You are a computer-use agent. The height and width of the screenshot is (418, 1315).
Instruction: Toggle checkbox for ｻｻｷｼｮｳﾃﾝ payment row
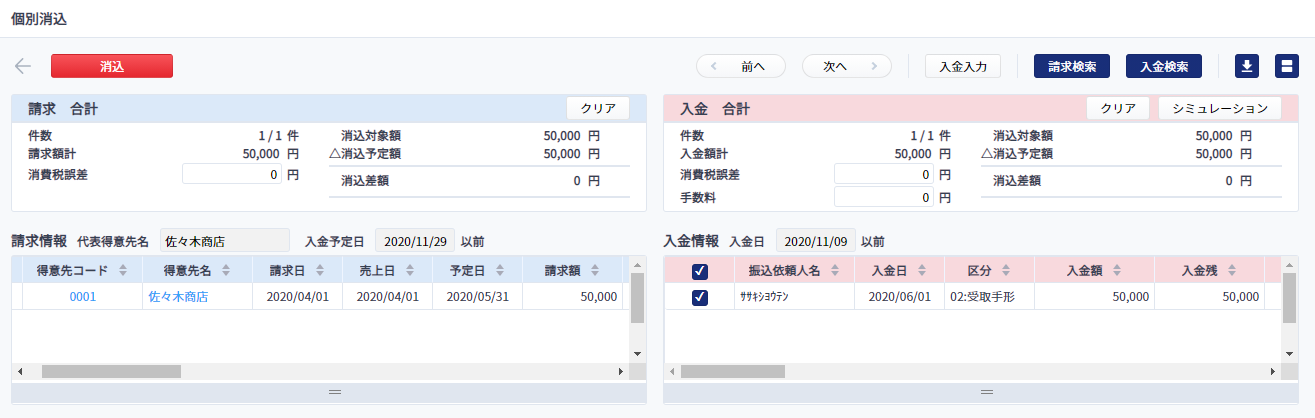pos(700,297)
